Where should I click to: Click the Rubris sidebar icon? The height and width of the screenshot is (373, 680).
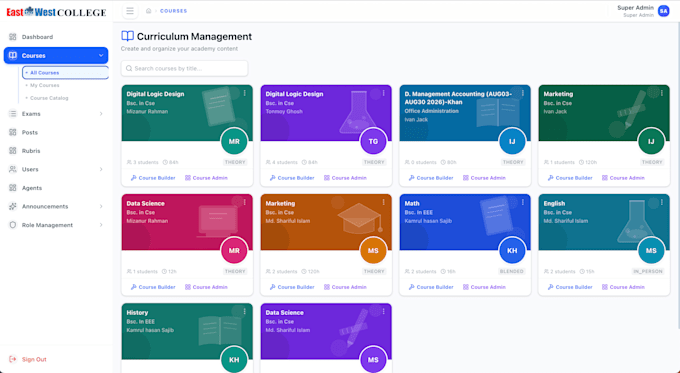(x=13, y=151)
